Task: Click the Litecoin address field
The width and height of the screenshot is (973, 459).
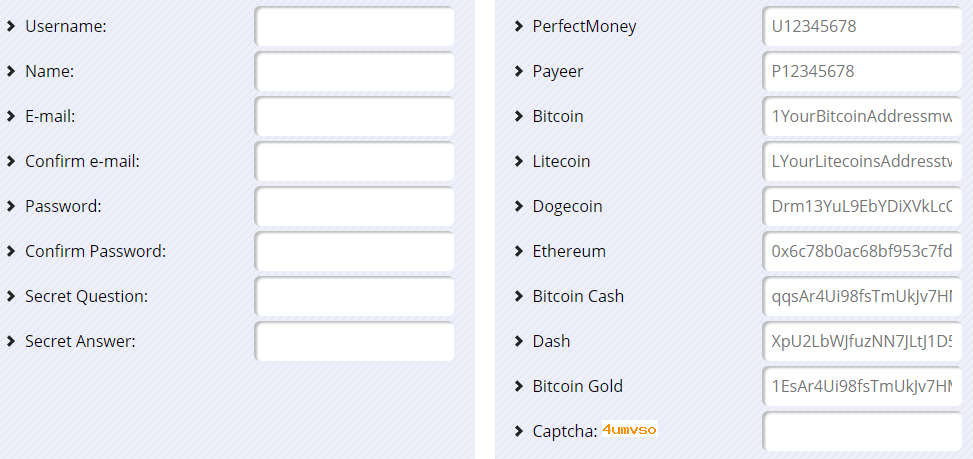Action: [x=863, y=161]
